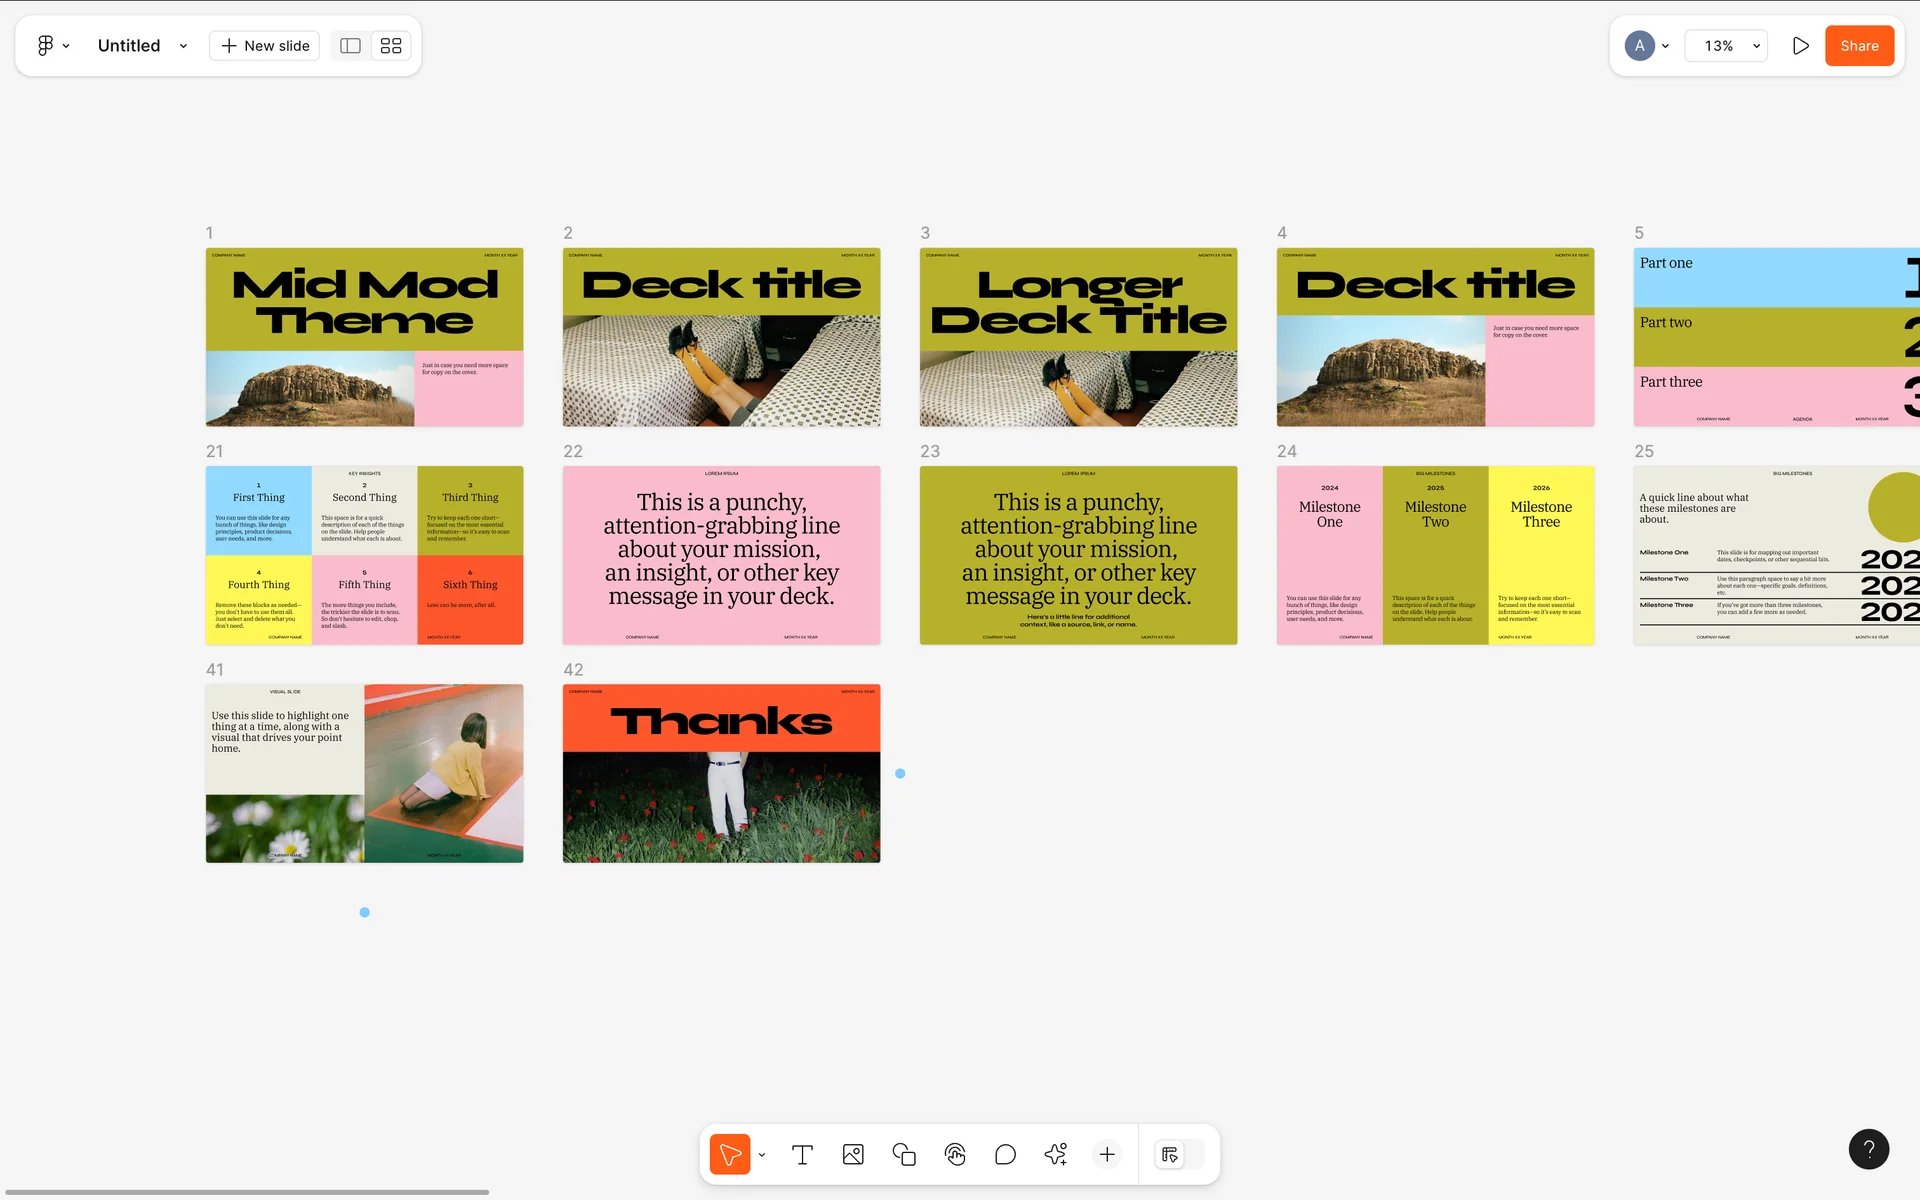The width and height of the screenshot is (1920, 1200).
Task: Click the plus insert button in toolbar
Action: (x=1107, y=1155)
